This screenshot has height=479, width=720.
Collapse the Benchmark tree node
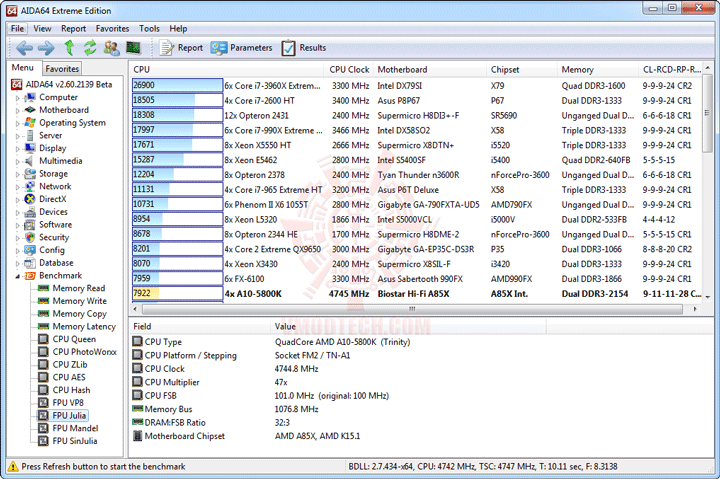coord(17,276)
